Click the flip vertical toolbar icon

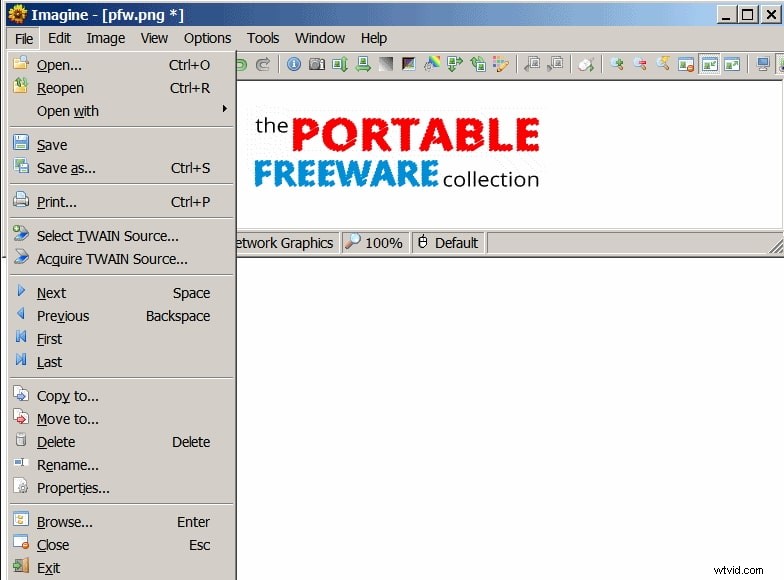(x=340, y=64)
